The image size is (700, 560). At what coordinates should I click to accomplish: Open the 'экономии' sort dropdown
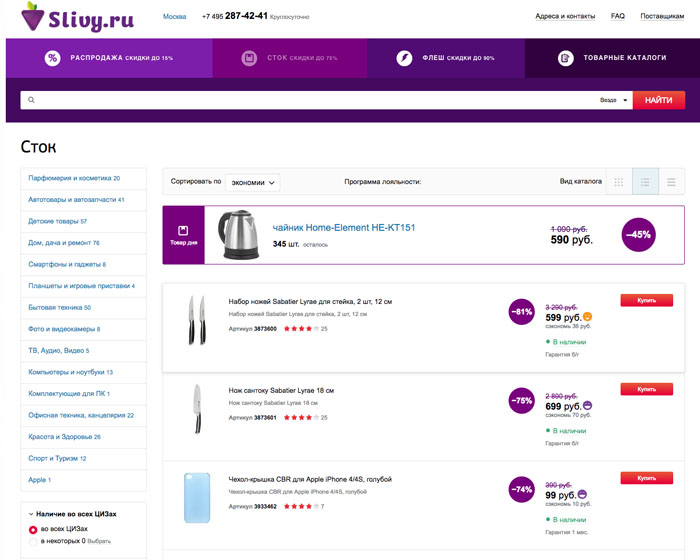(x=252, y=182)
